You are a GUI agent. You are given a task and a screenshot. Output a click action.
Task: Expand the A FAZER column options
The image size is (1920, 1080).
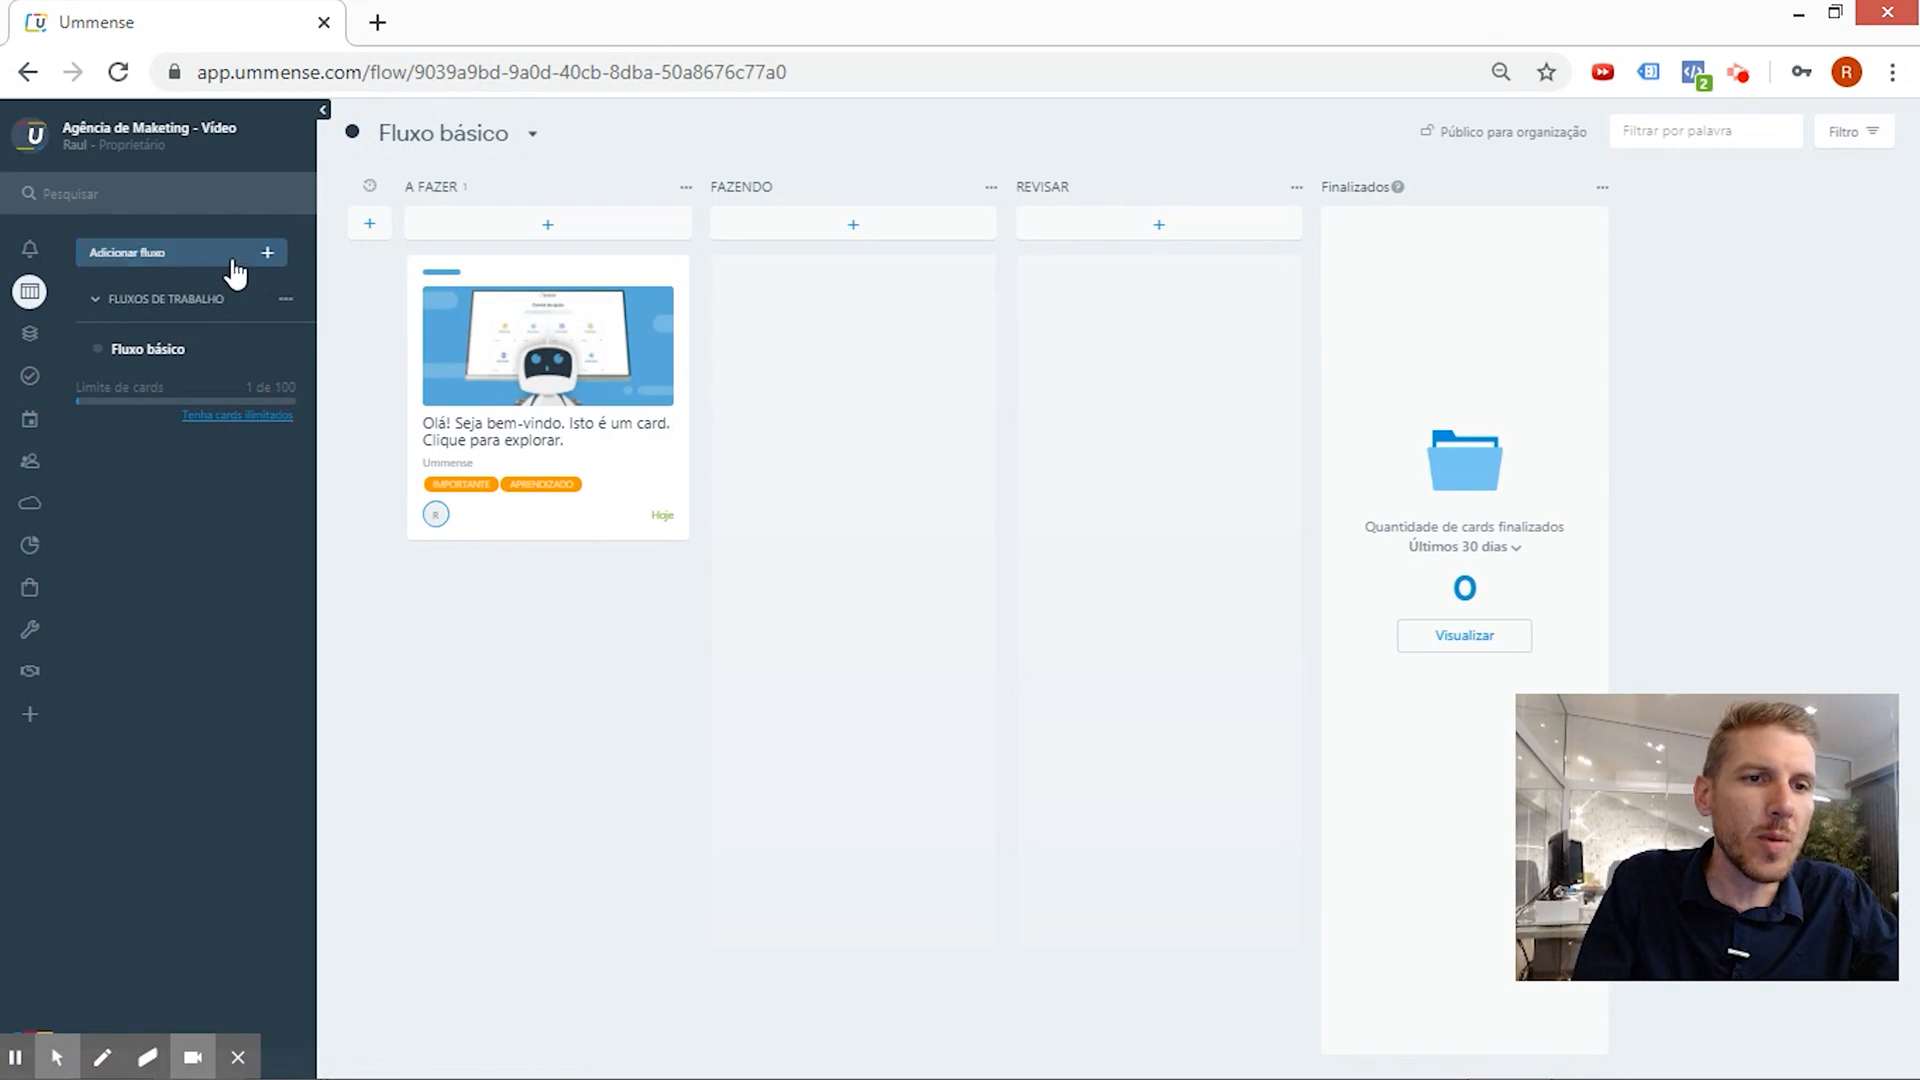click(x=686, y=186)
